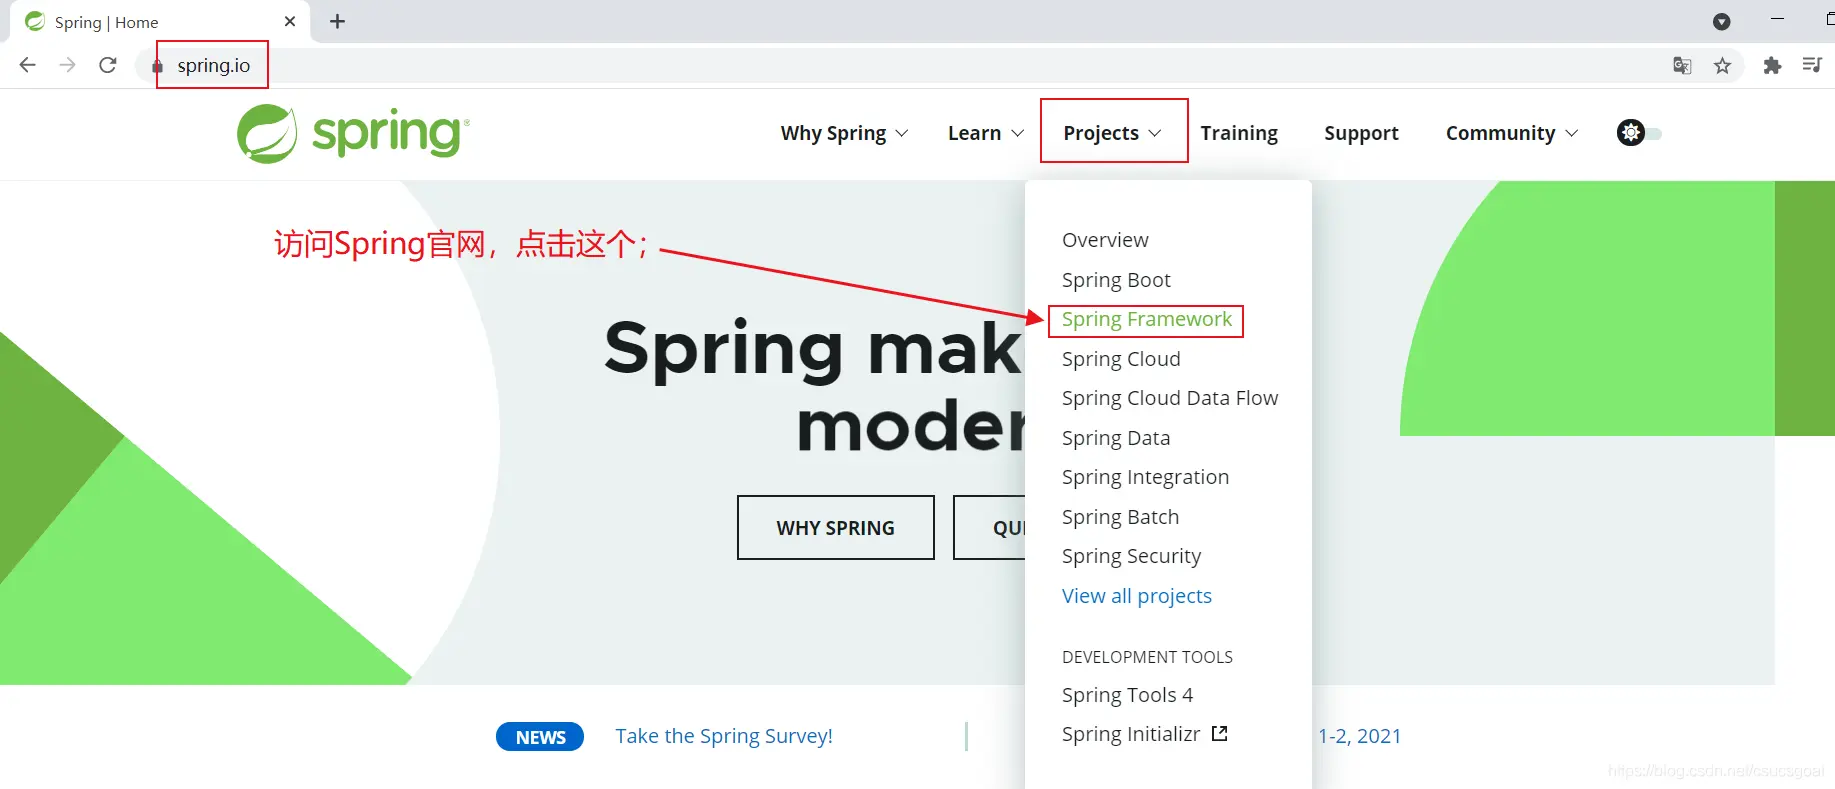Open Spring Tools 4 under Development Tools
The image size is (1835, 789).
[1127, 695]
